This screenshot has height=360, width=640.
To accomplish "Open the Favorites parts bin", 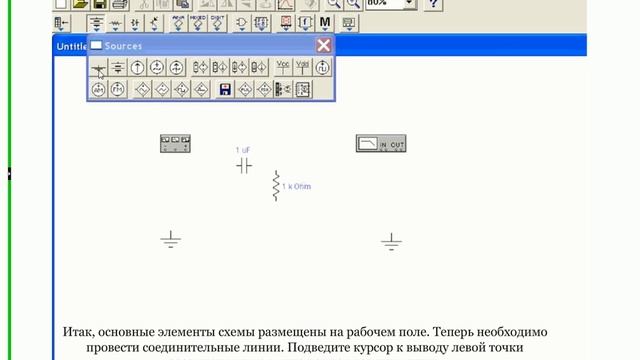I will (x=61, y=23).
